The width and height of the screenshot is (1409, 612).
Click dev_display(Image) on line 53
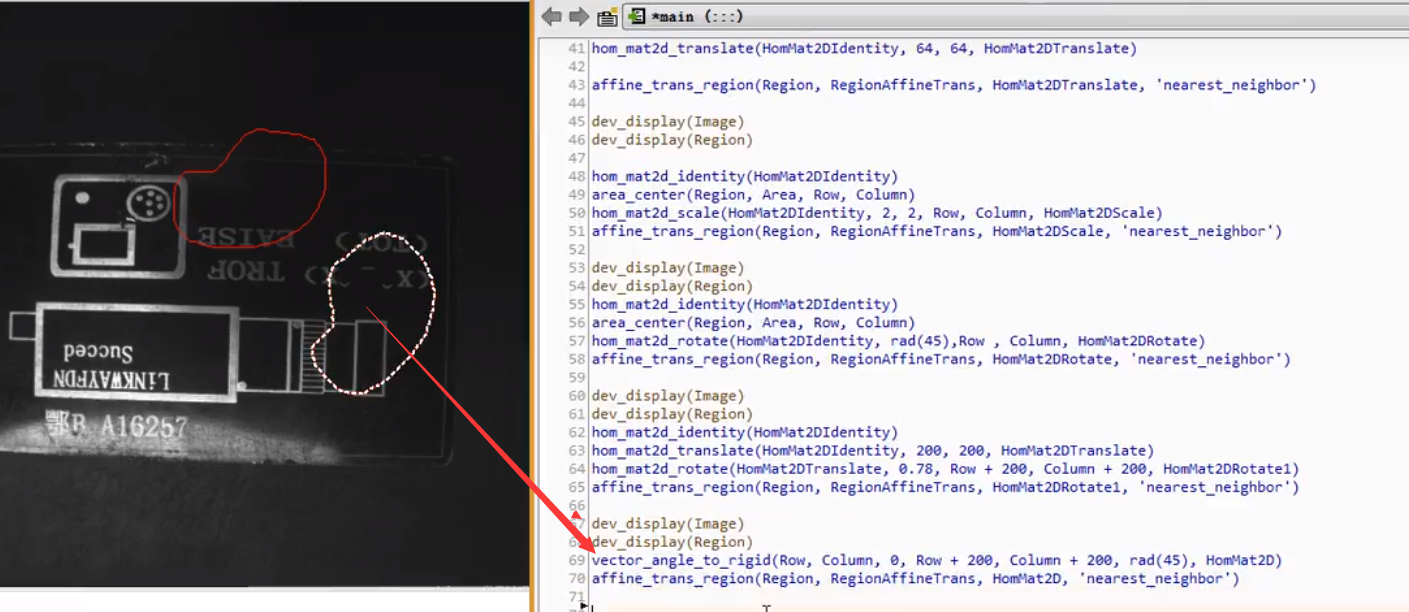click(668, 268)
